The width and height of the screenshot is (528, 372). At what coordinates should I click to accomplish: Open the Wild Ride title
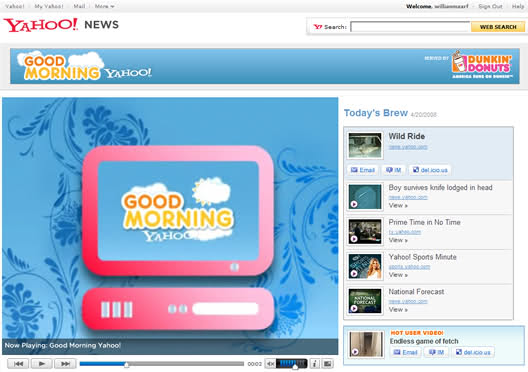point(406,136)
